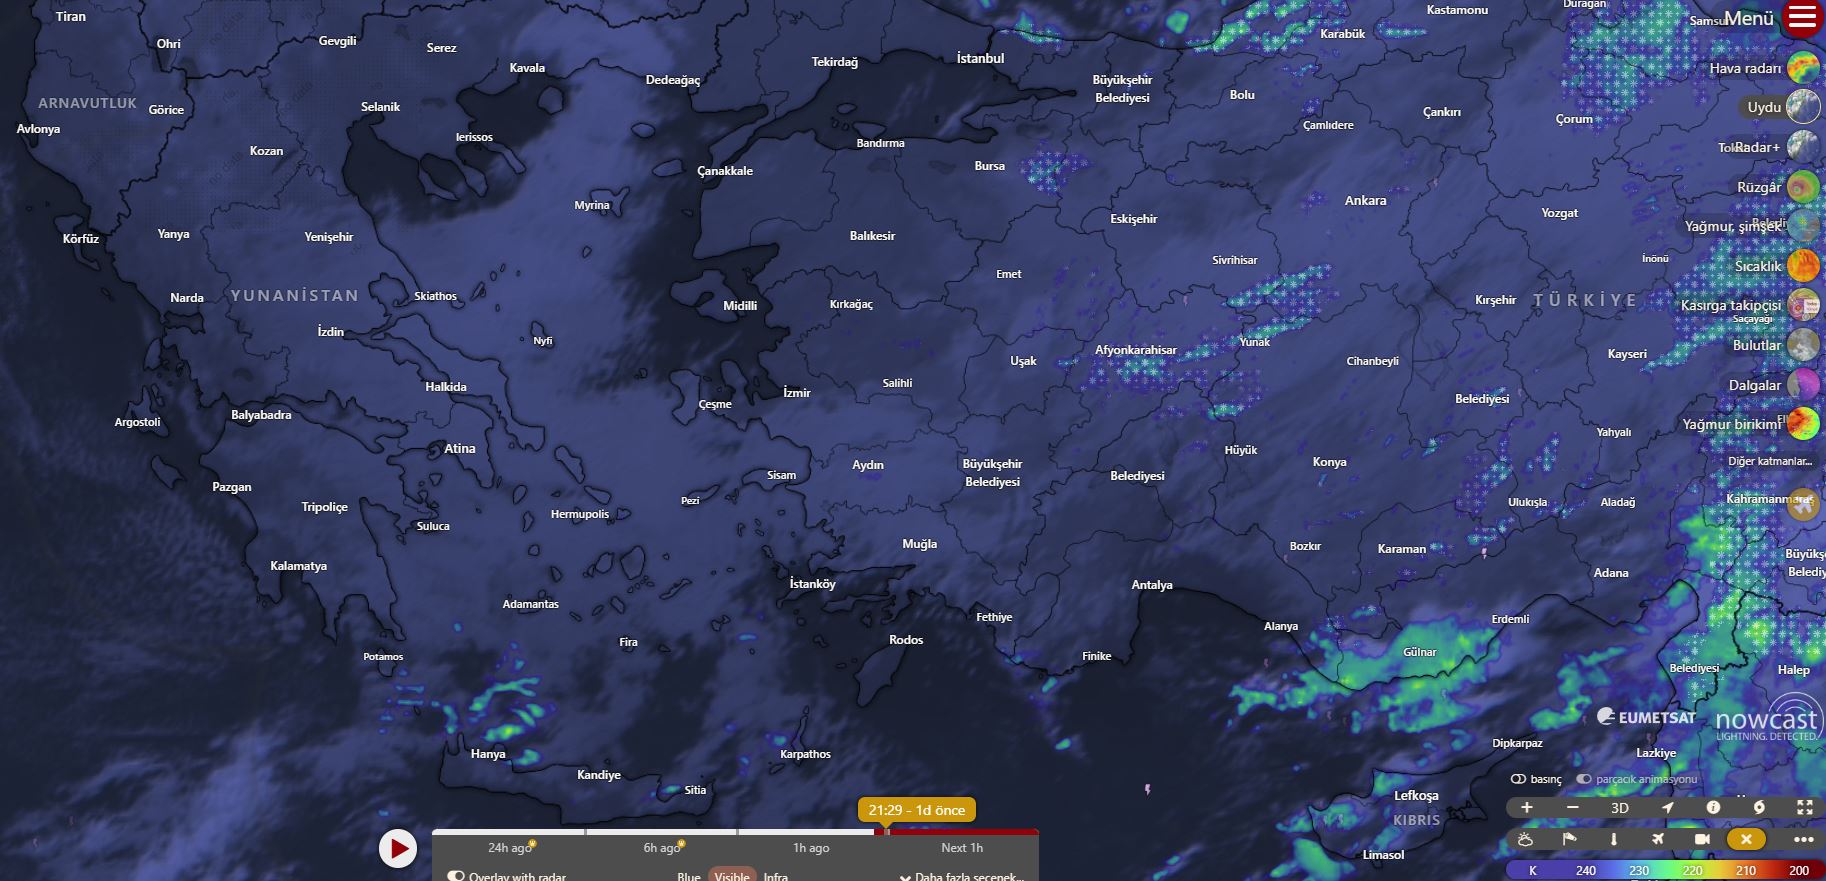The height and width of the screenshot is (881, 1826).
Task: Open the red hamburger Menü button
Action: 1803,17
